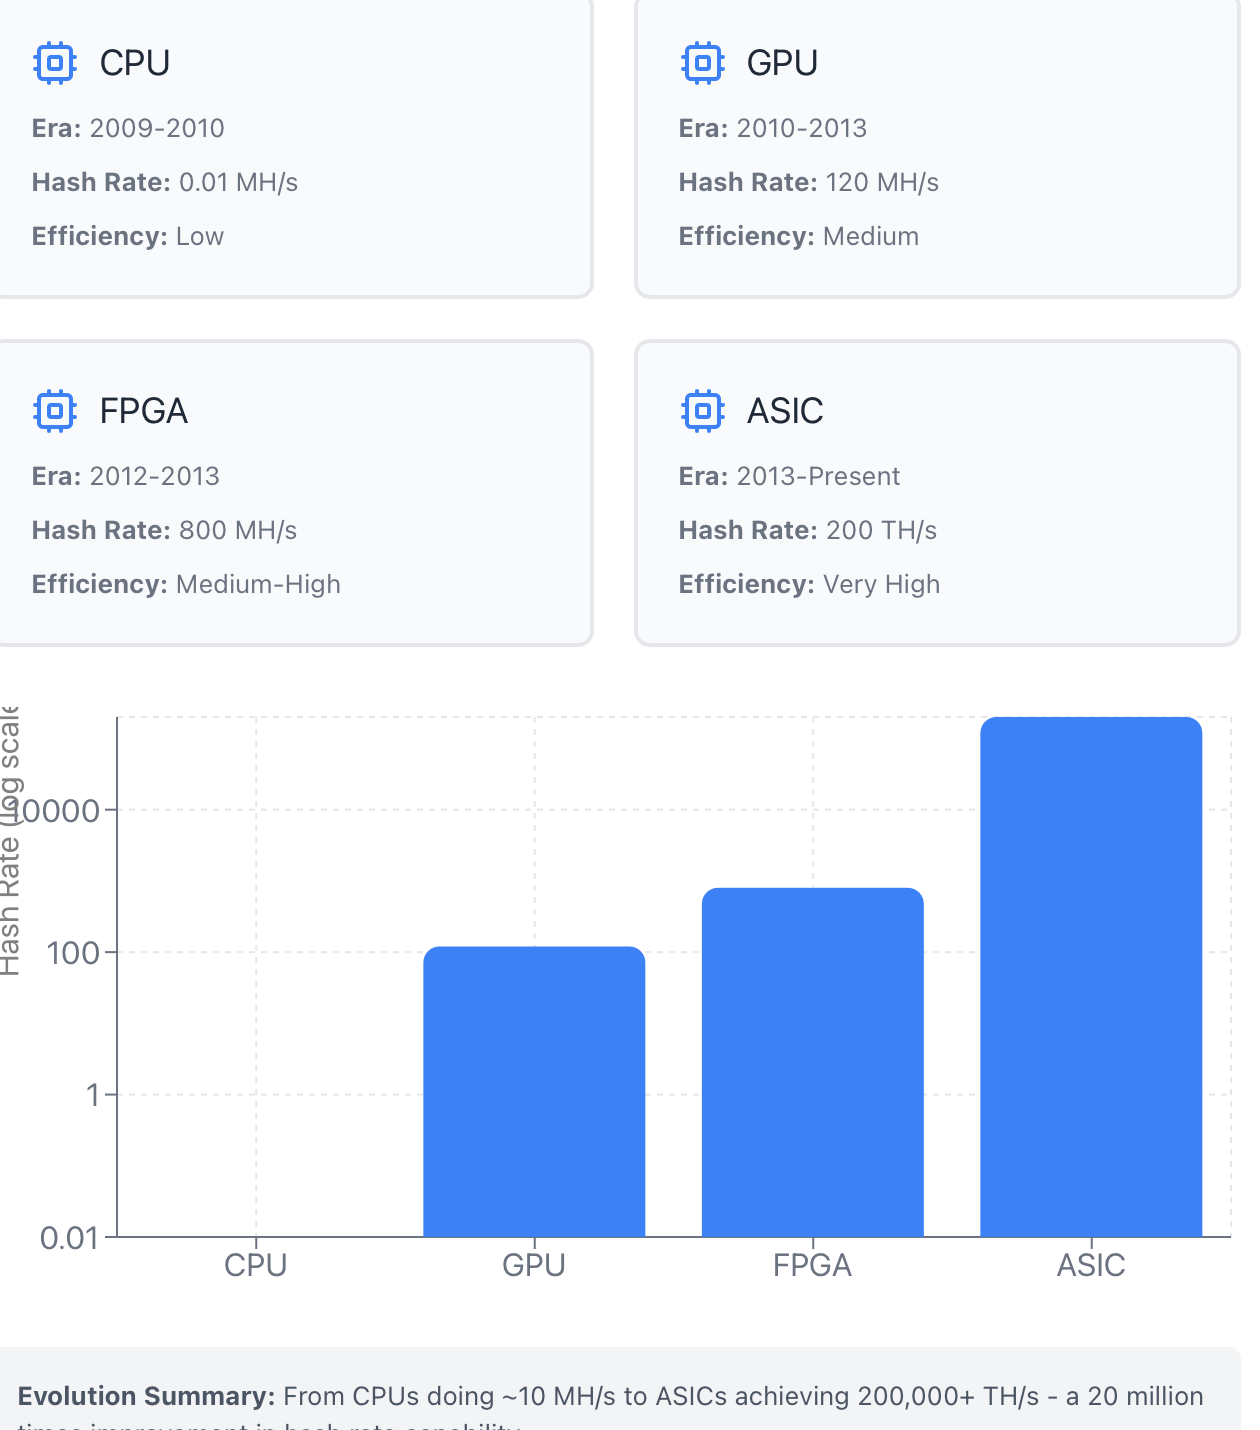Click the chip icon beside ASIC
The height and width of the screenshot is (1430, 1260).
coord(702,411)
